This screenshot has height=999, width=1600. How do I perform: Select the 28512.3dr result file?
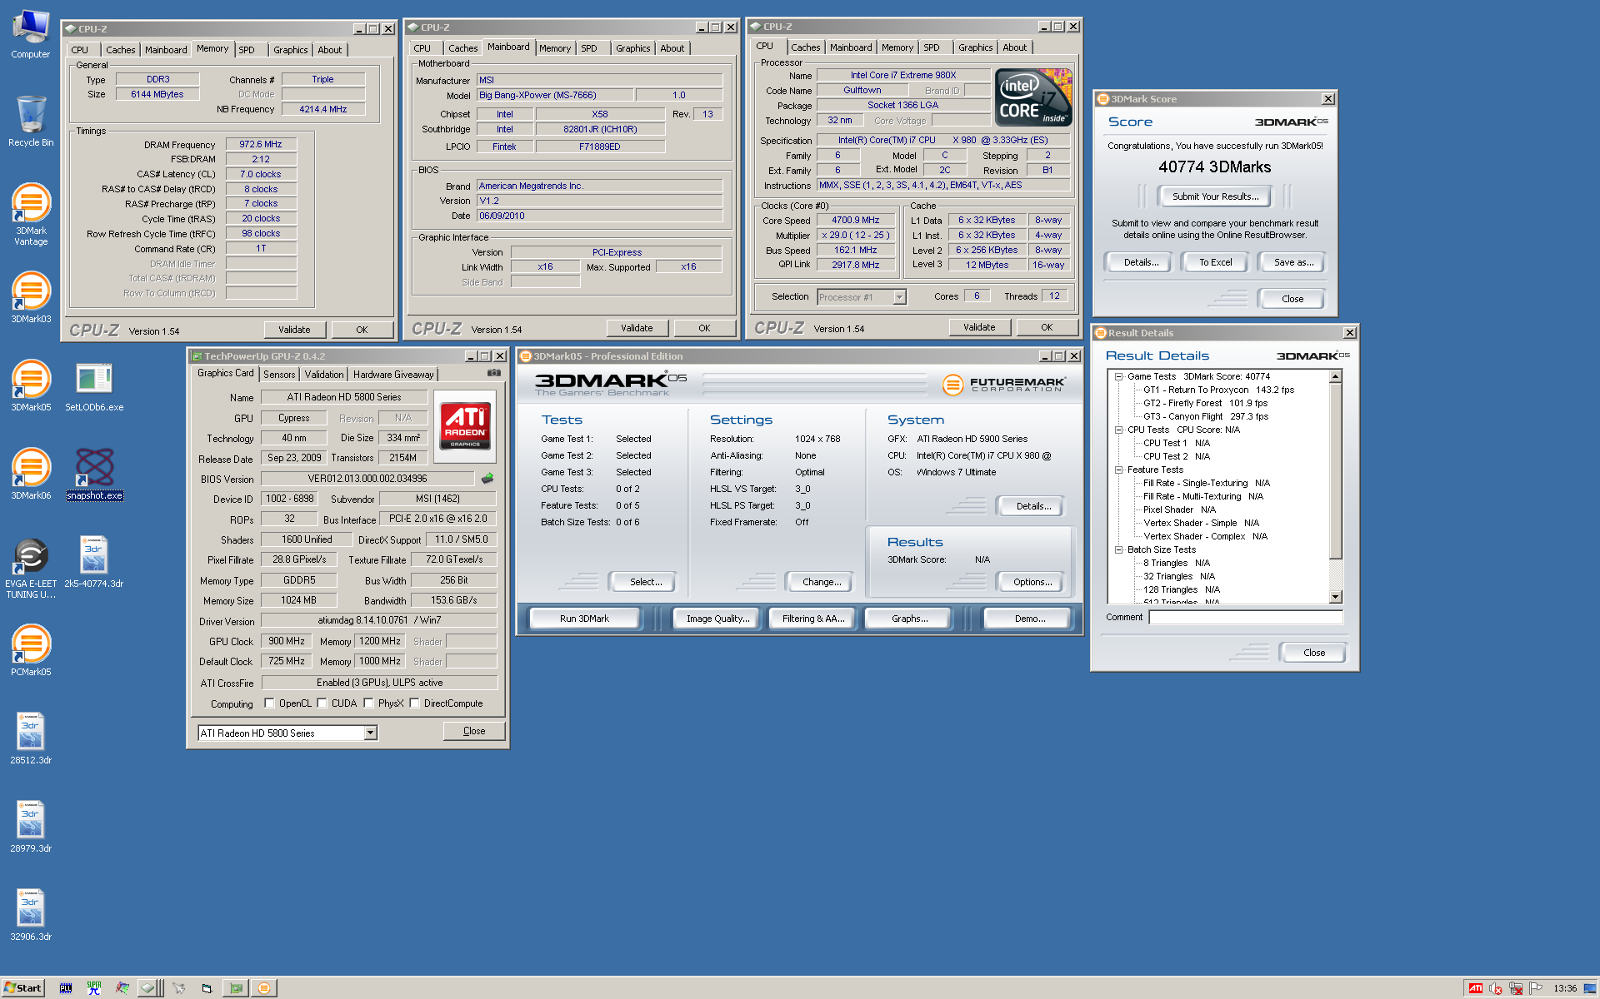click(31, 738)
